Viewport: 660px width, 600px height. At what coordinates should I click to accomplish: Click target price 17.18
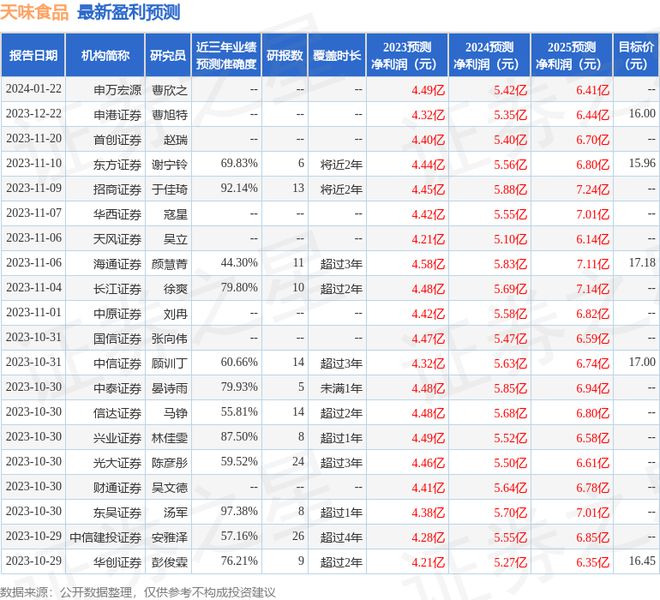pyautogui.click(x=642, y=263)
